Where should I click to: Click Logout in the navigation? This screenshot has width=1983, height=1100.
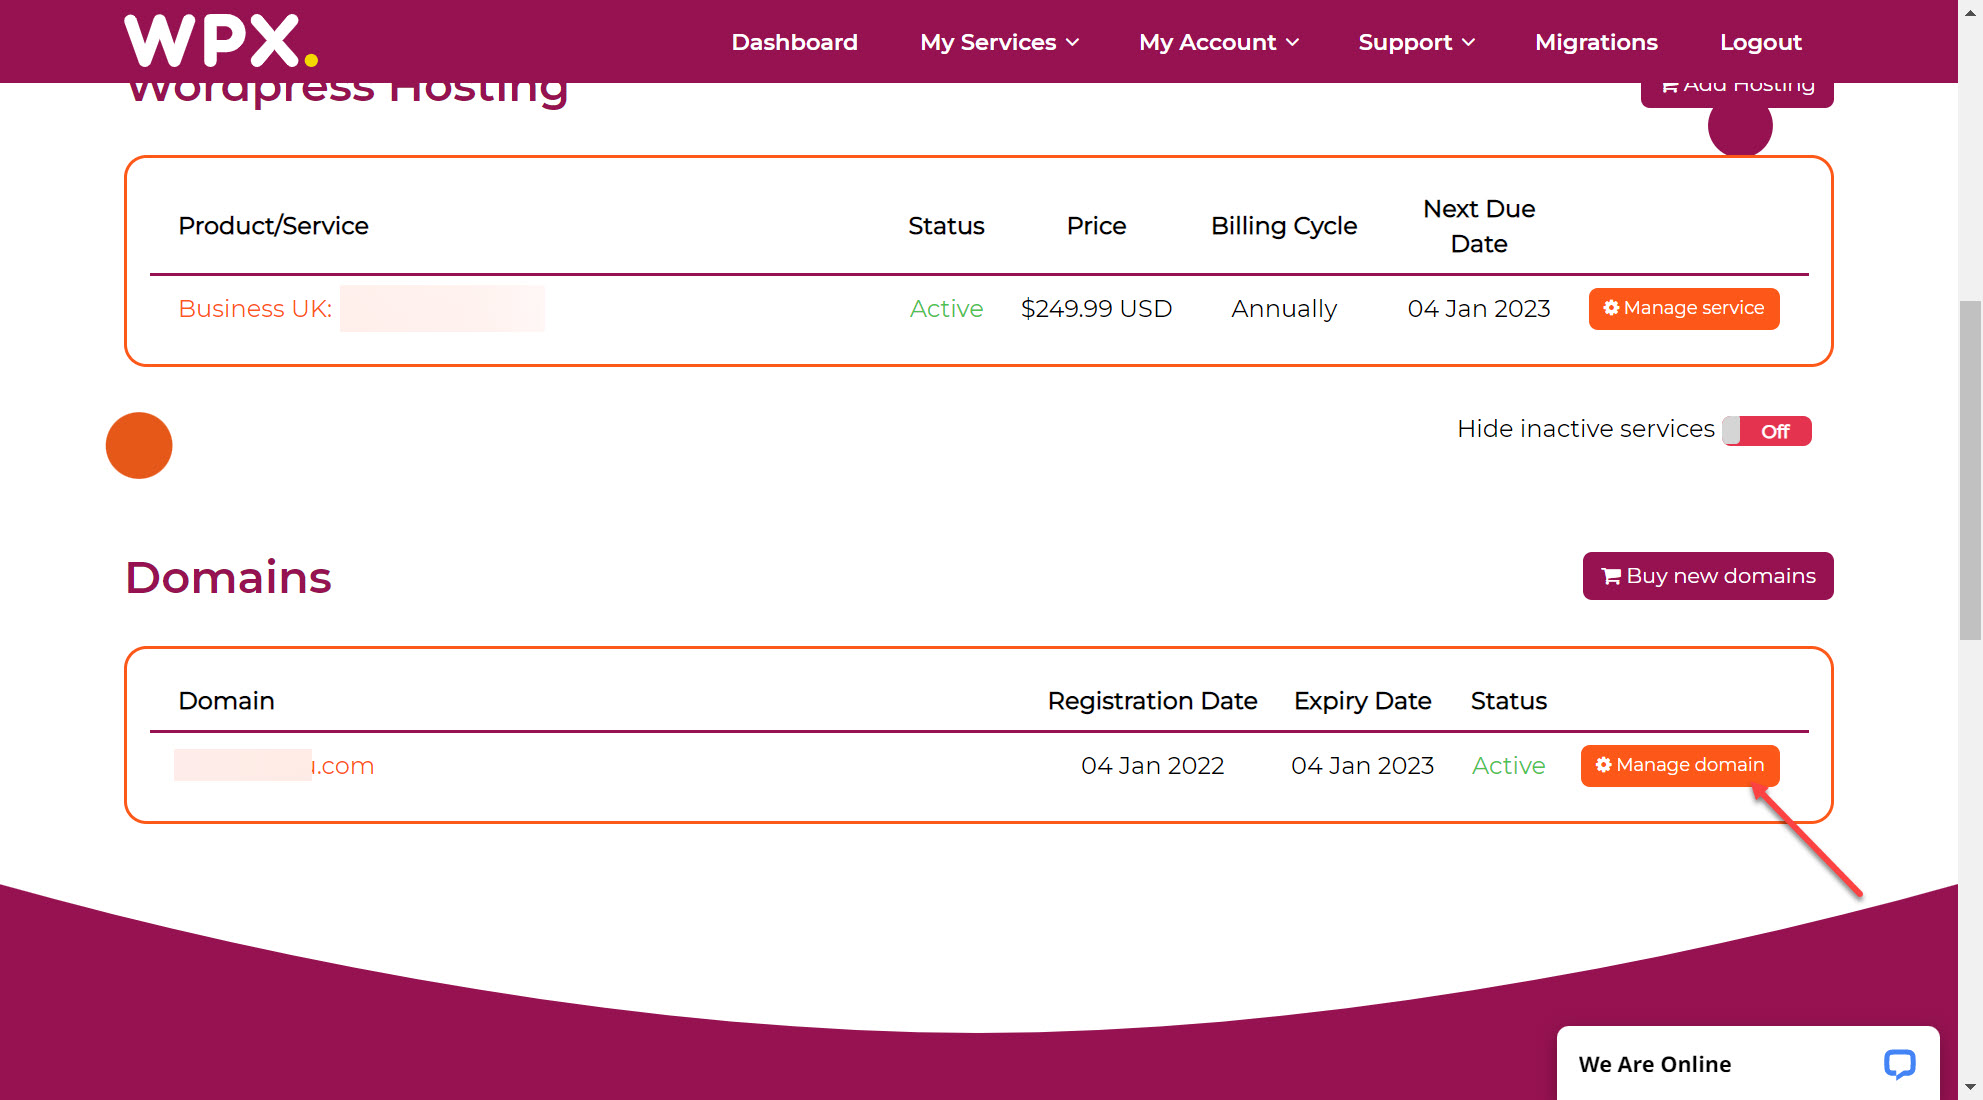(x=1760, y=42)
